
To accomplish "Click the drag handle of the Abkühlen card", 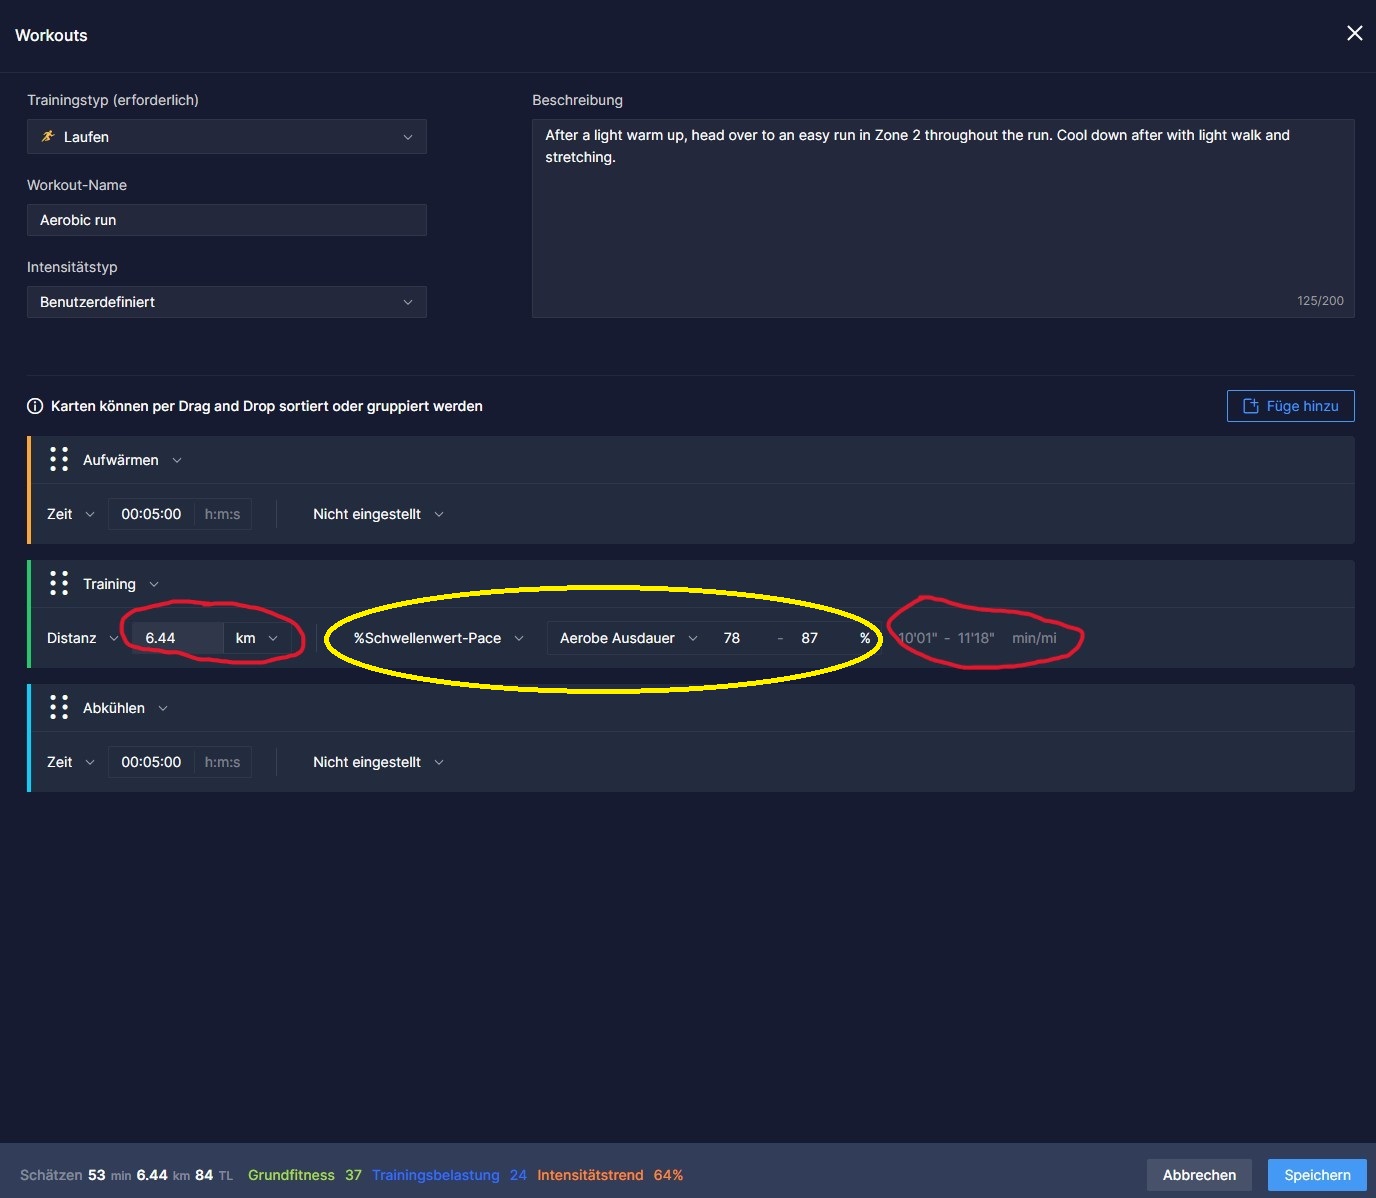I will coord(59,708).
